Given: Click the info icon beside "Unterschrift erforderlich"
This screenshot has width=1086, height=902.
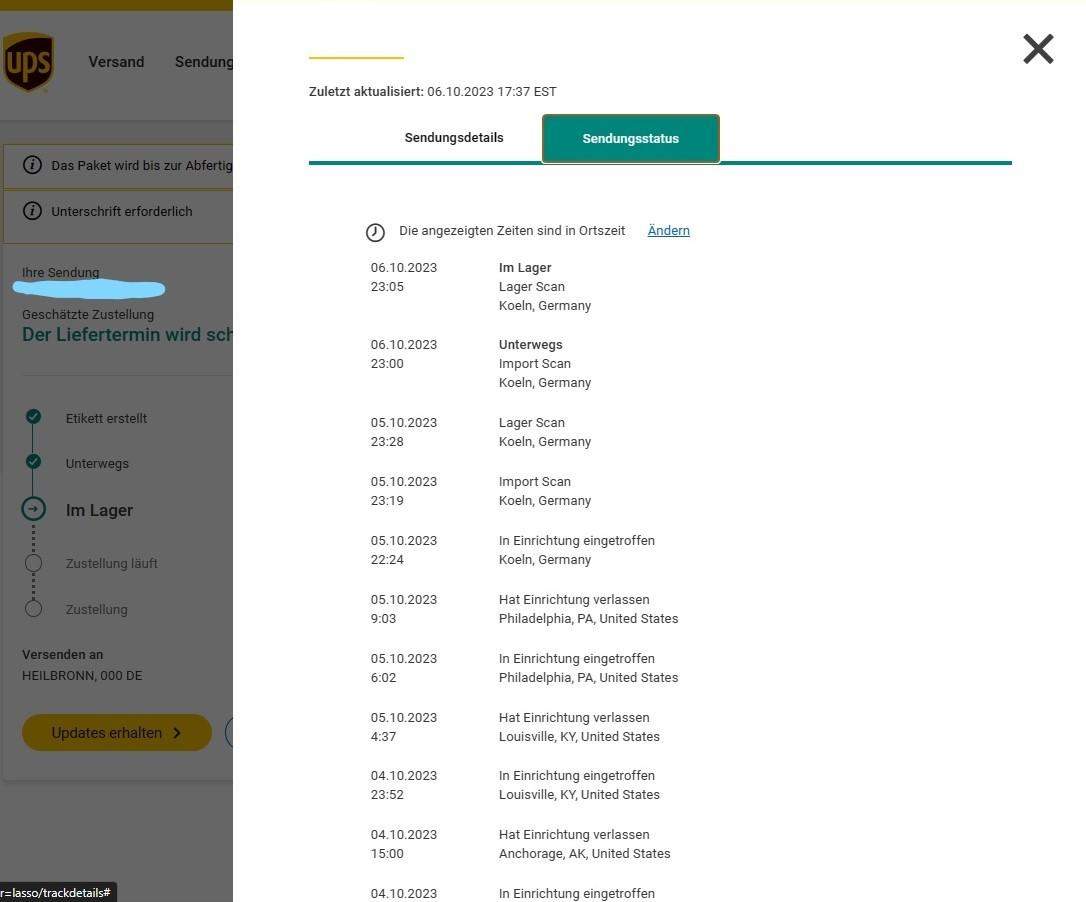Looking at the screenshot, I should [x=32, y=211].
